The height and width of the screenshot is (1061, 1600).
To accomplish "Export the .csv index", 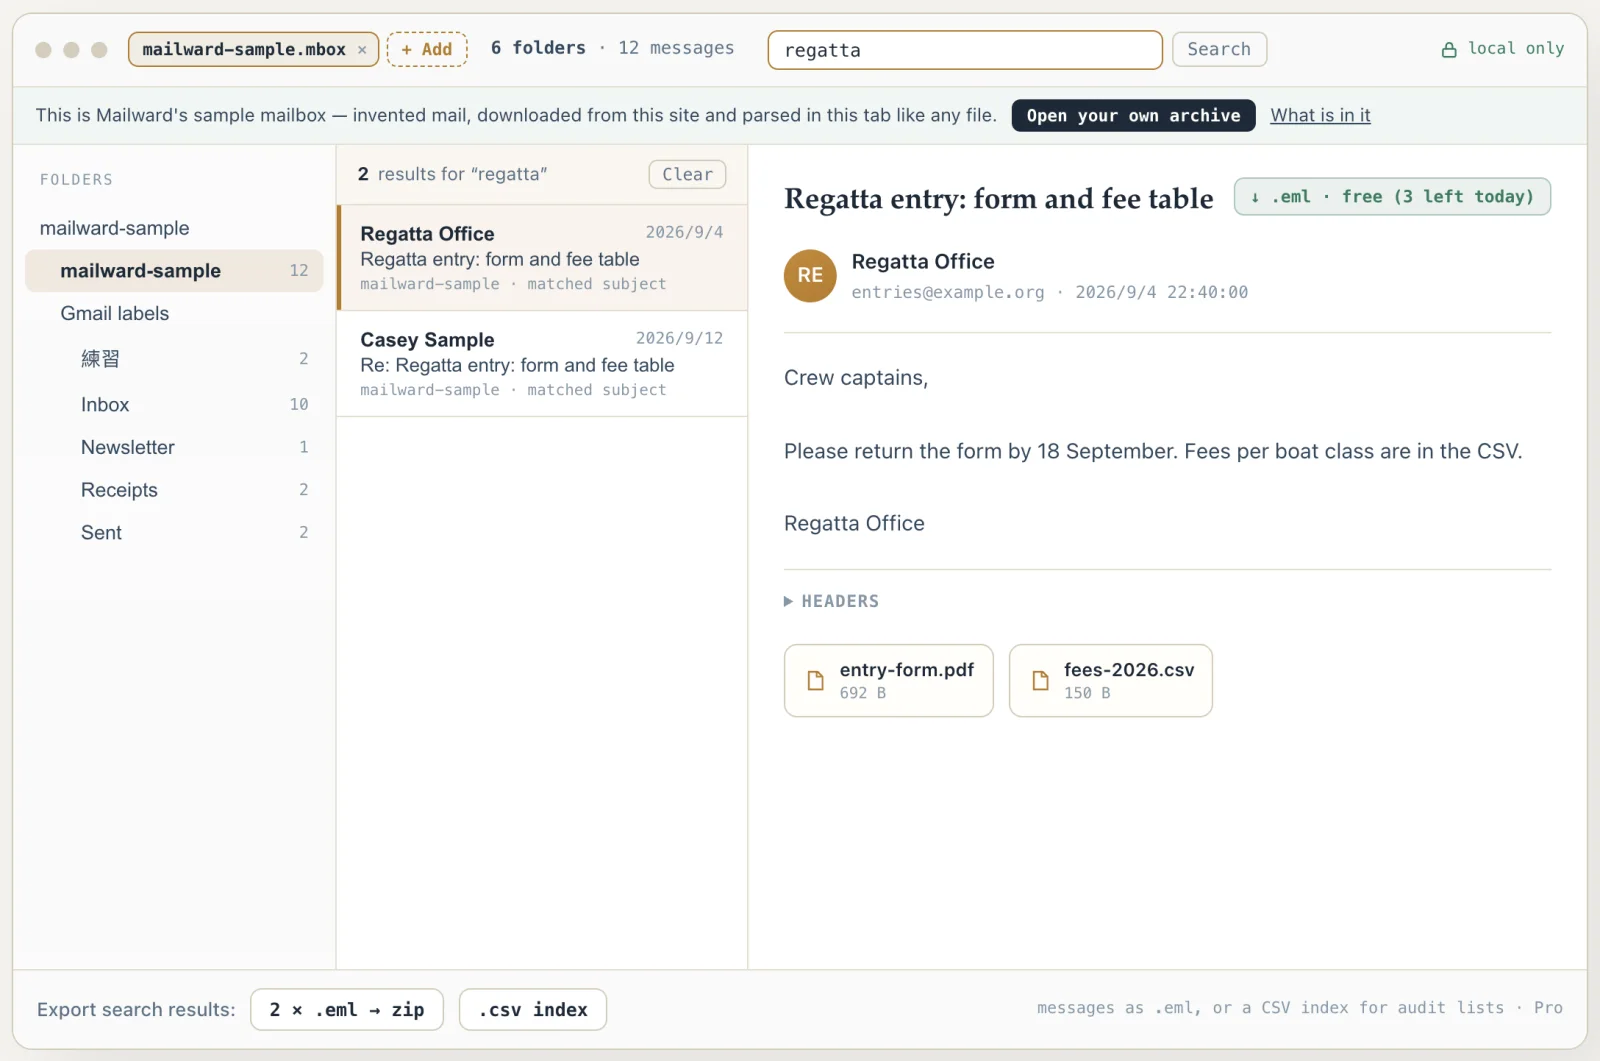I will coord(533,1010).
